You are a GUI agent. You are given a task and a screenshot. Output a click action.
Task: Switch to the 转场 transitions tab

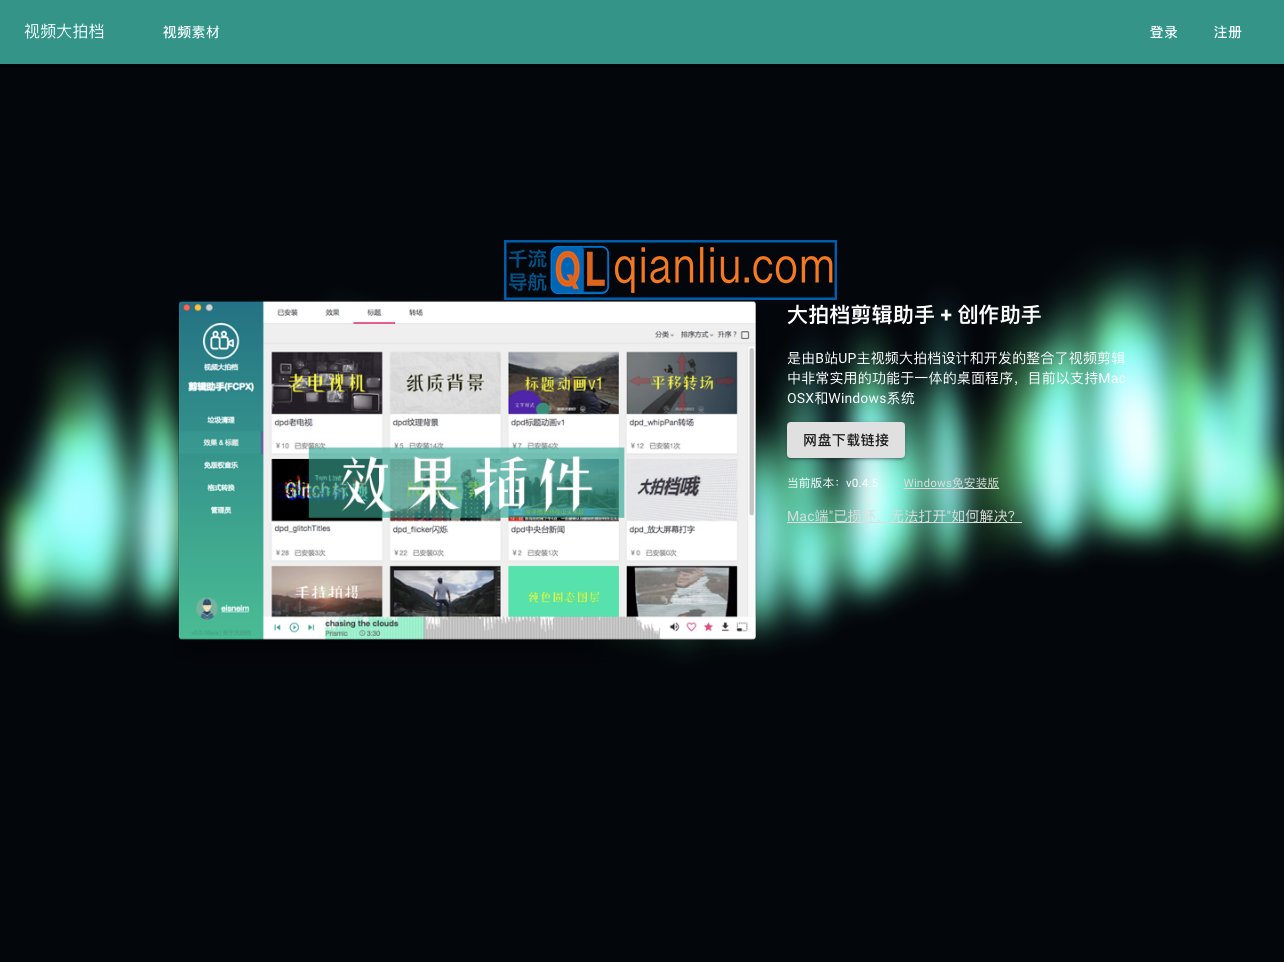[416, 313]
